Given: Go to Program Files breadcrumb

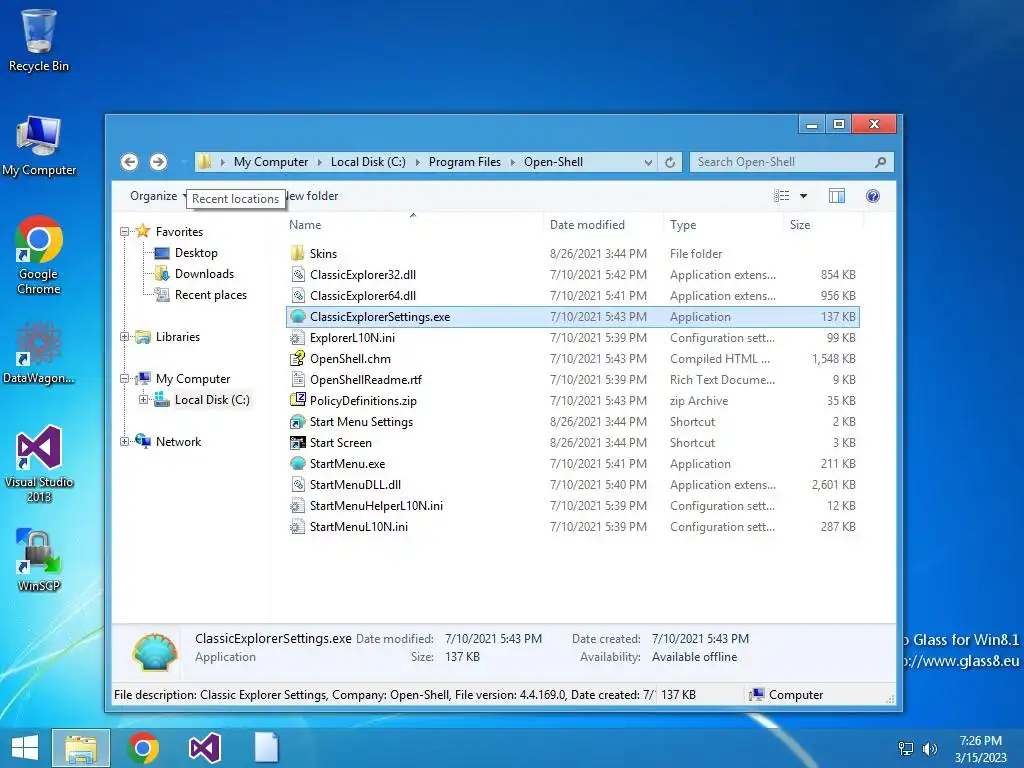Looking at the screenshot, I should [465, 162].
